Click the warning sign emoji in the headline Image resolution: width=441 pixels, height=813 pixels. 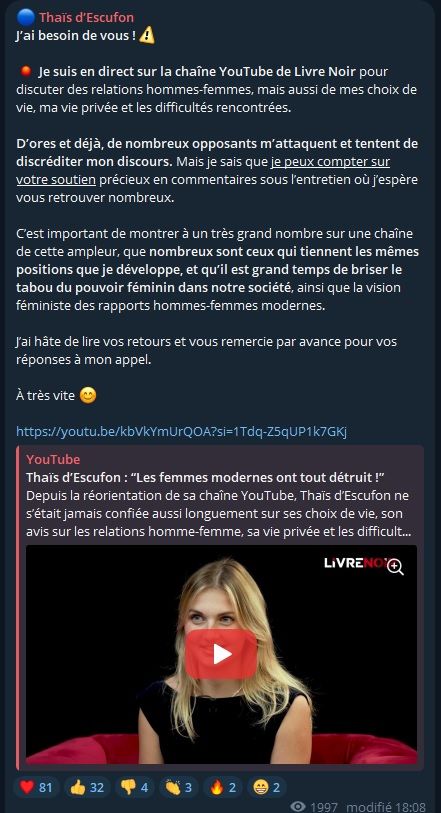click(x=147, y=36)
